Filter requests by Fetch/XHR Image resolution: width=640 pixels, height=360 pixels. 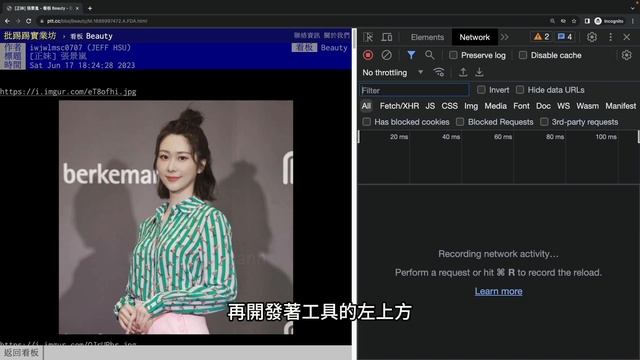click(x=399, y=106)
